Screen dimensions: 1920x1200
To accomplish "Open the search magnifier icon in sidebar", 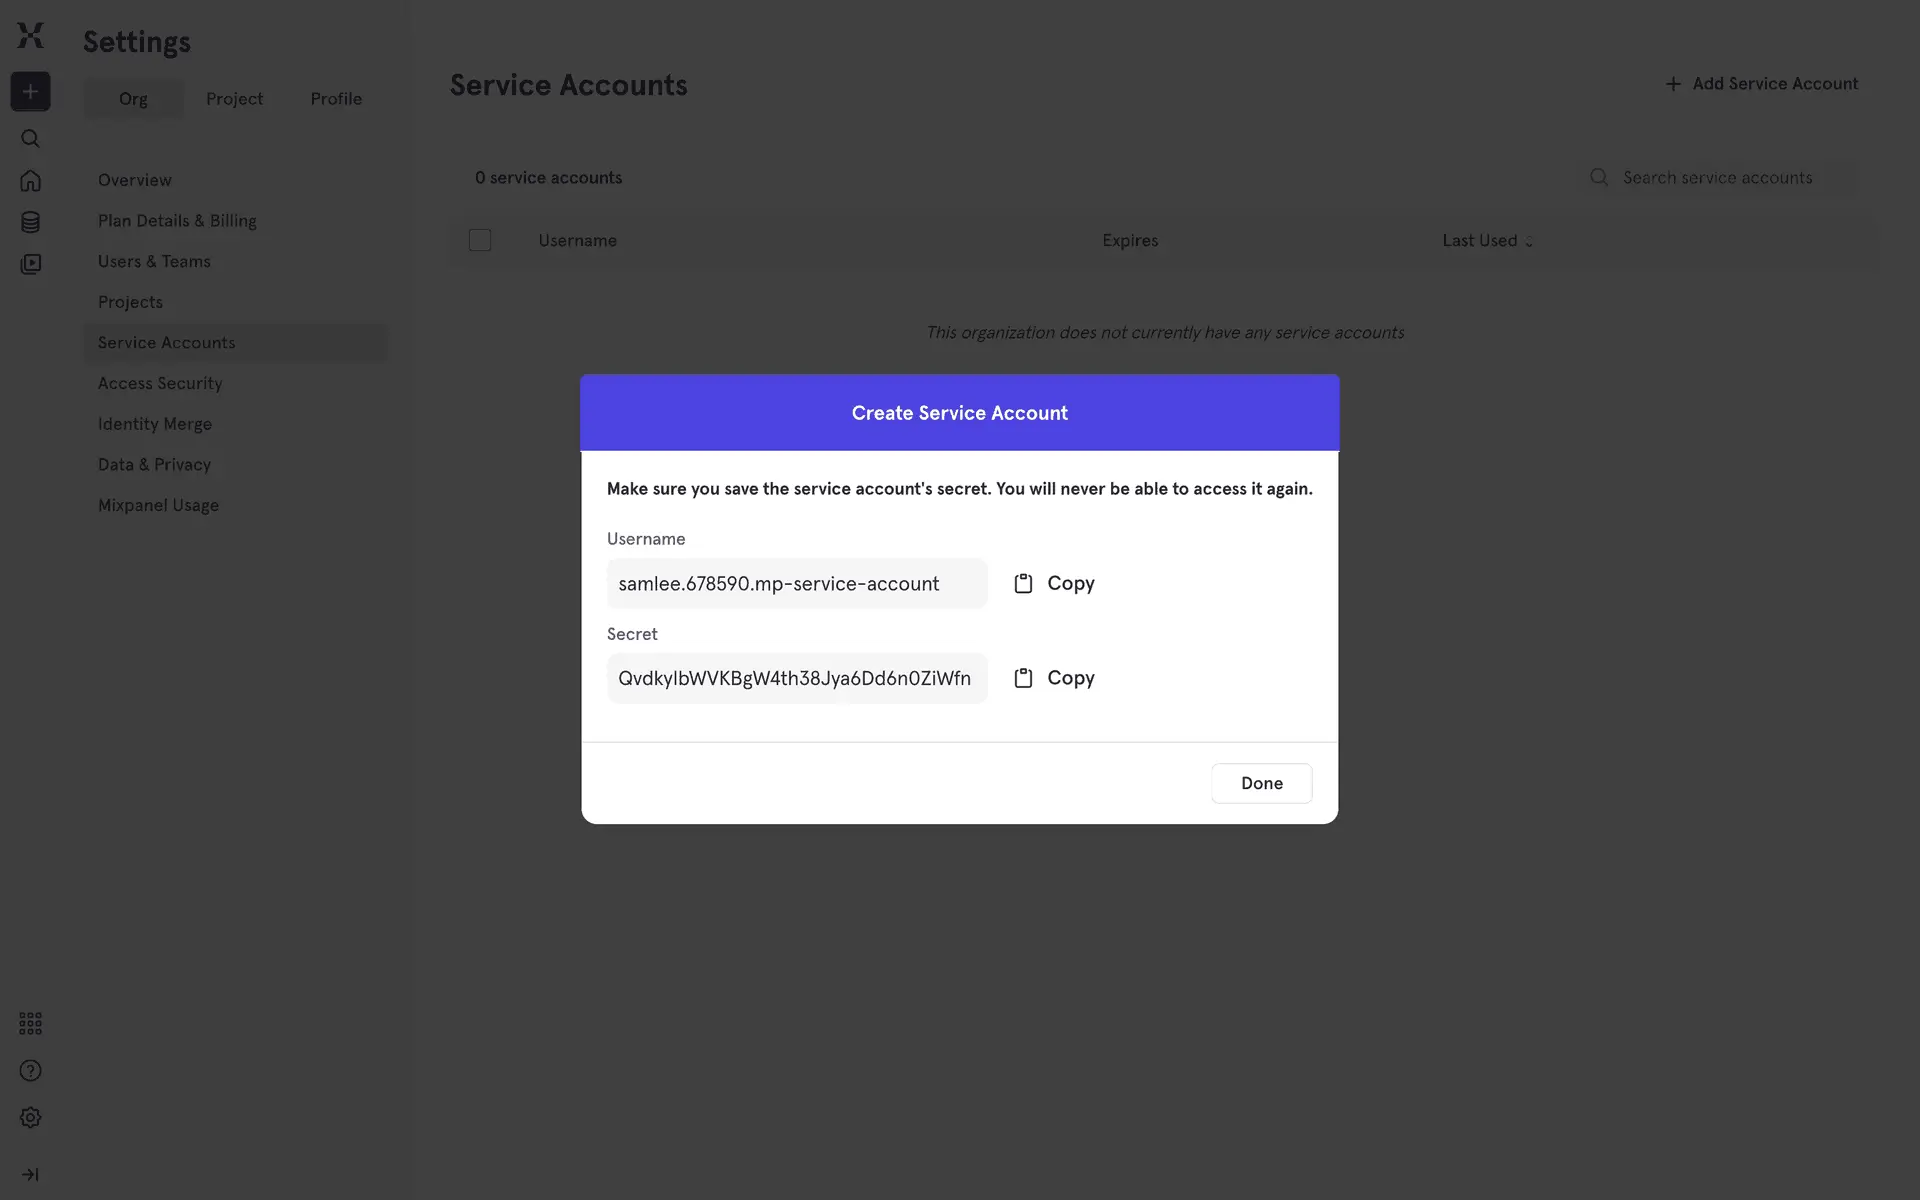I will point(30,139).
